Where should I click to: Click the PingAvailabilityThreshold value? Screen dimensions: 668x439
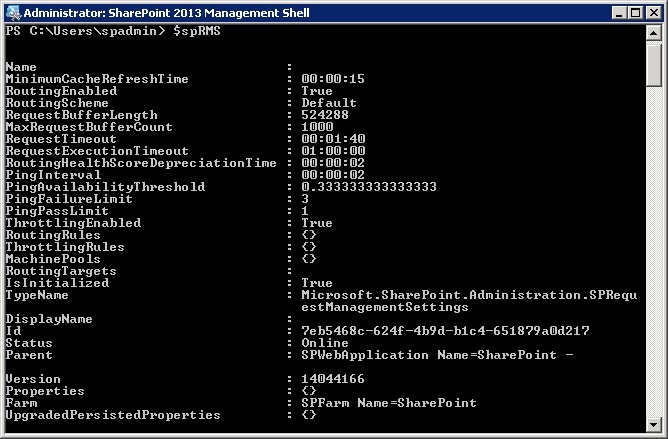(x=369, y=187)
